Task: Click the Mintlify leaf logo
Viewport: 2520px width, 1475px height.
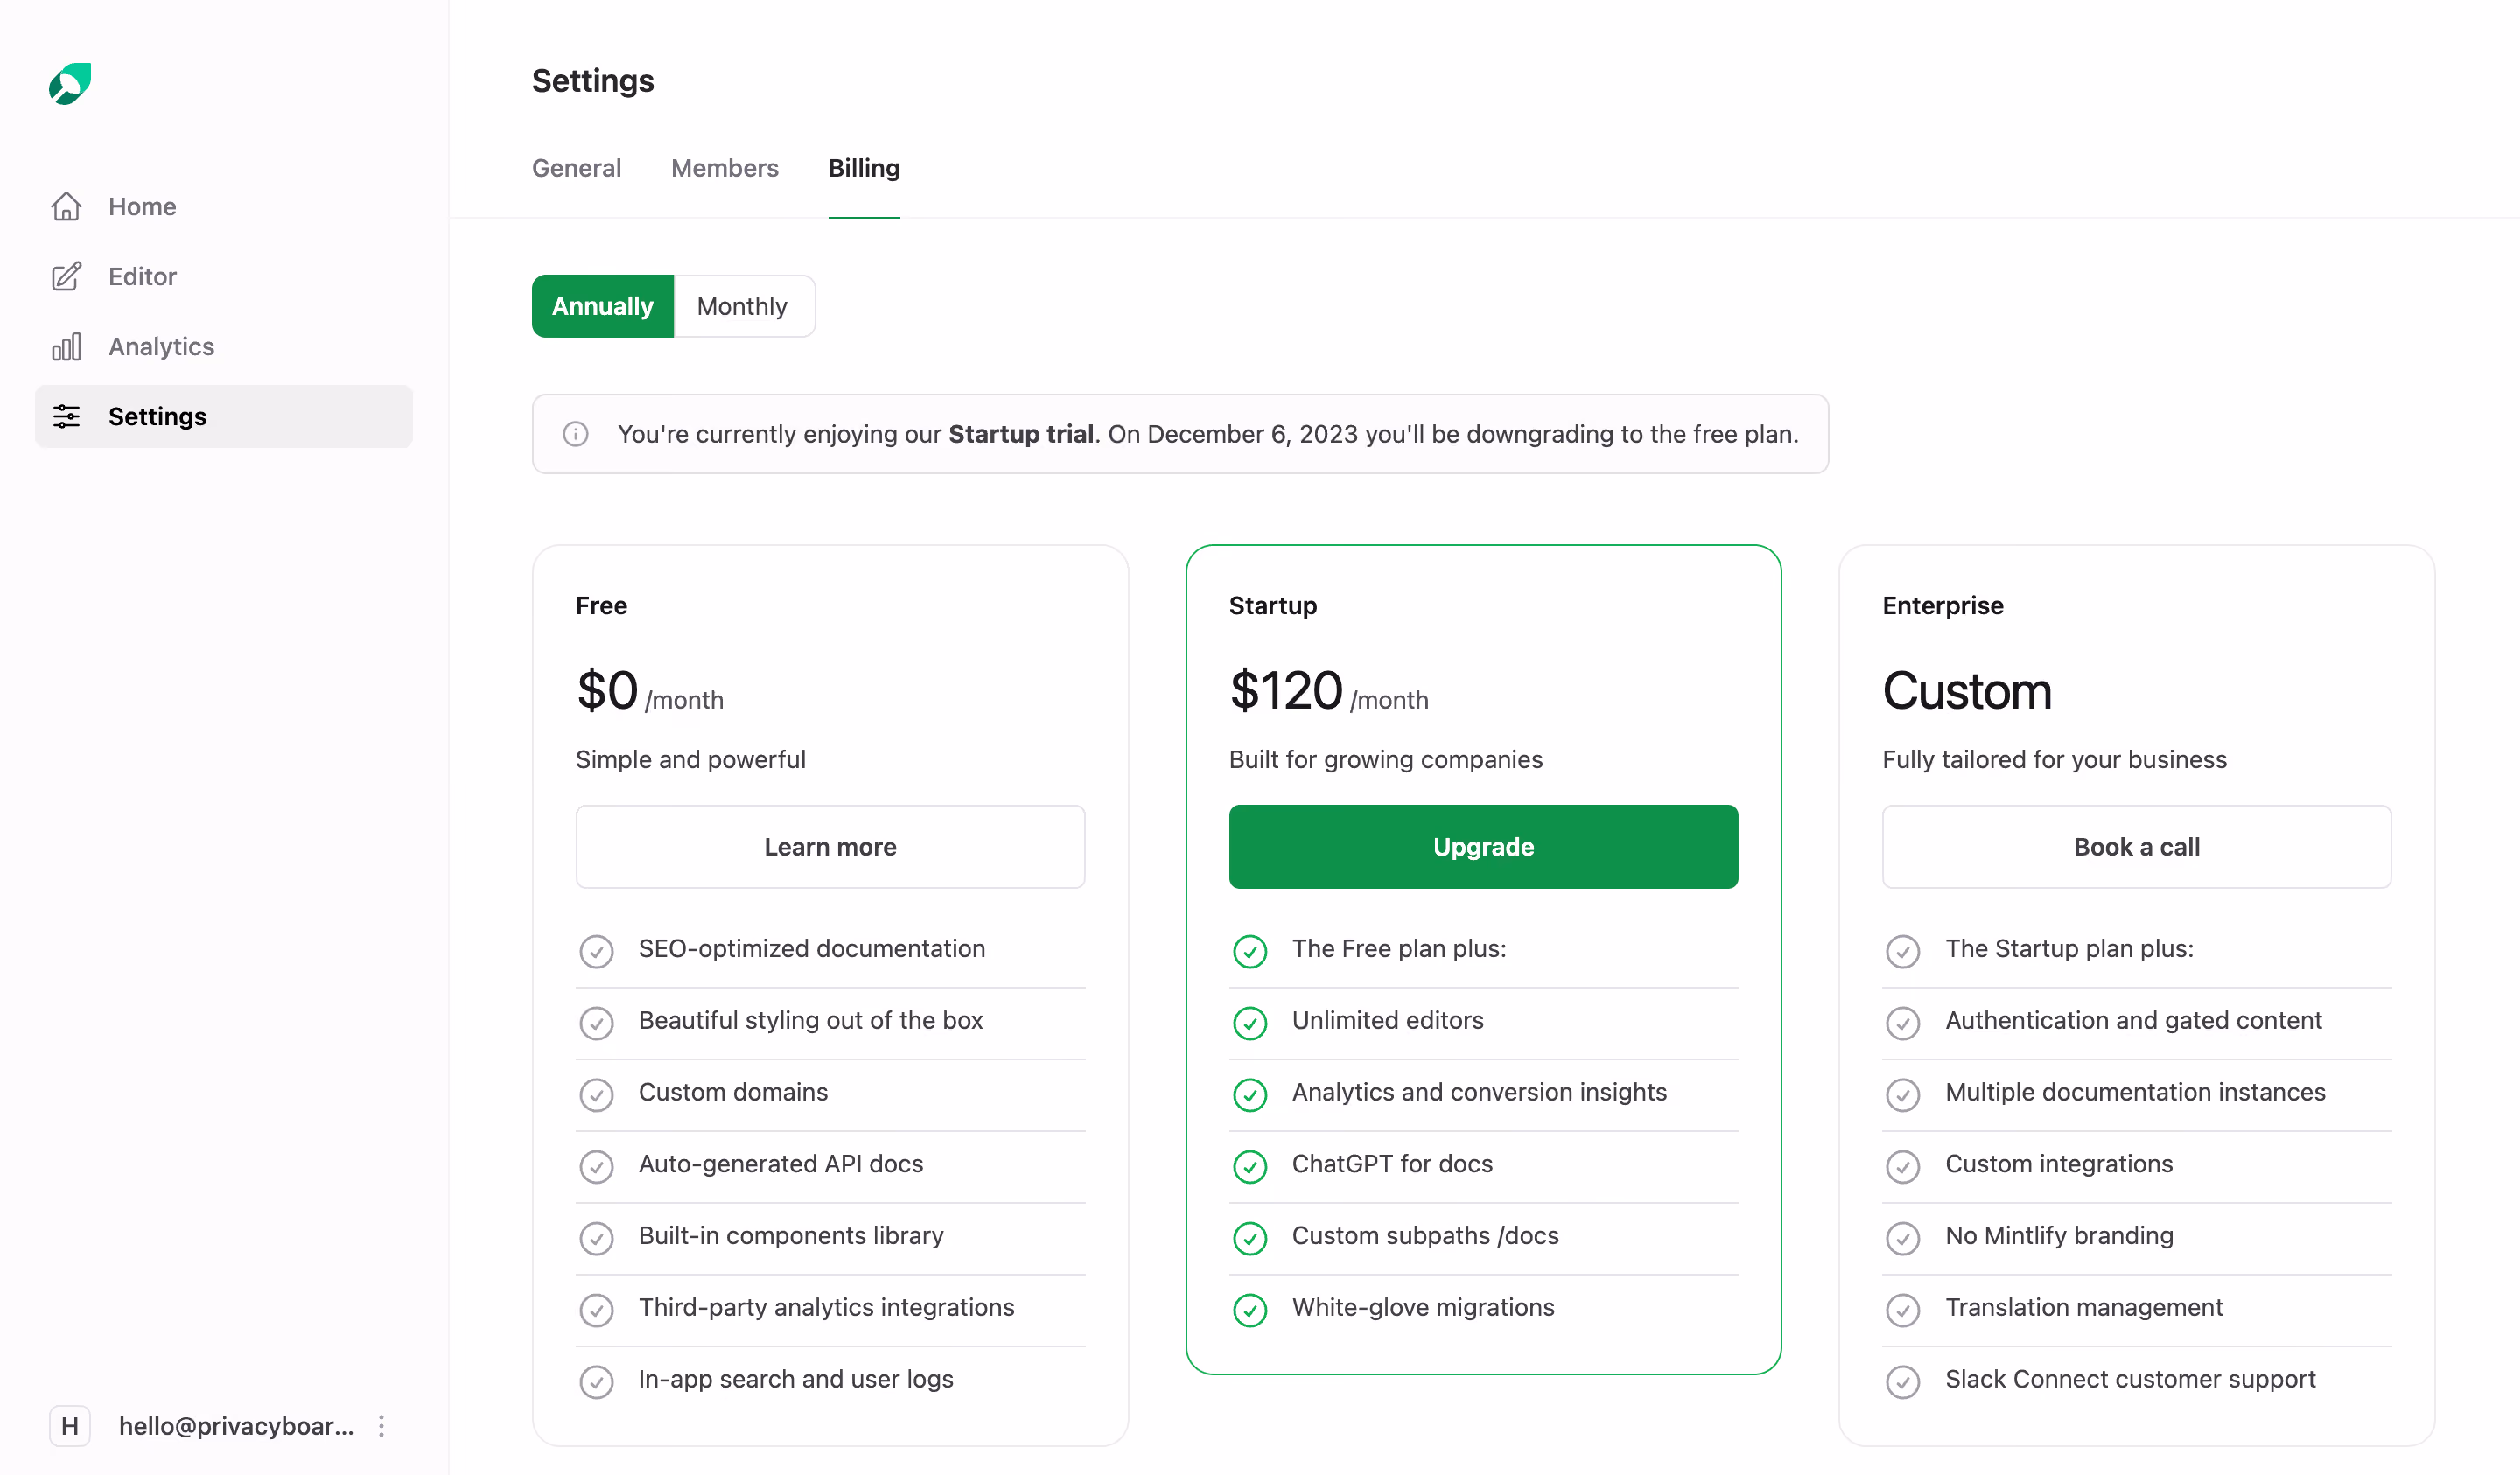Action: (70, 83)
